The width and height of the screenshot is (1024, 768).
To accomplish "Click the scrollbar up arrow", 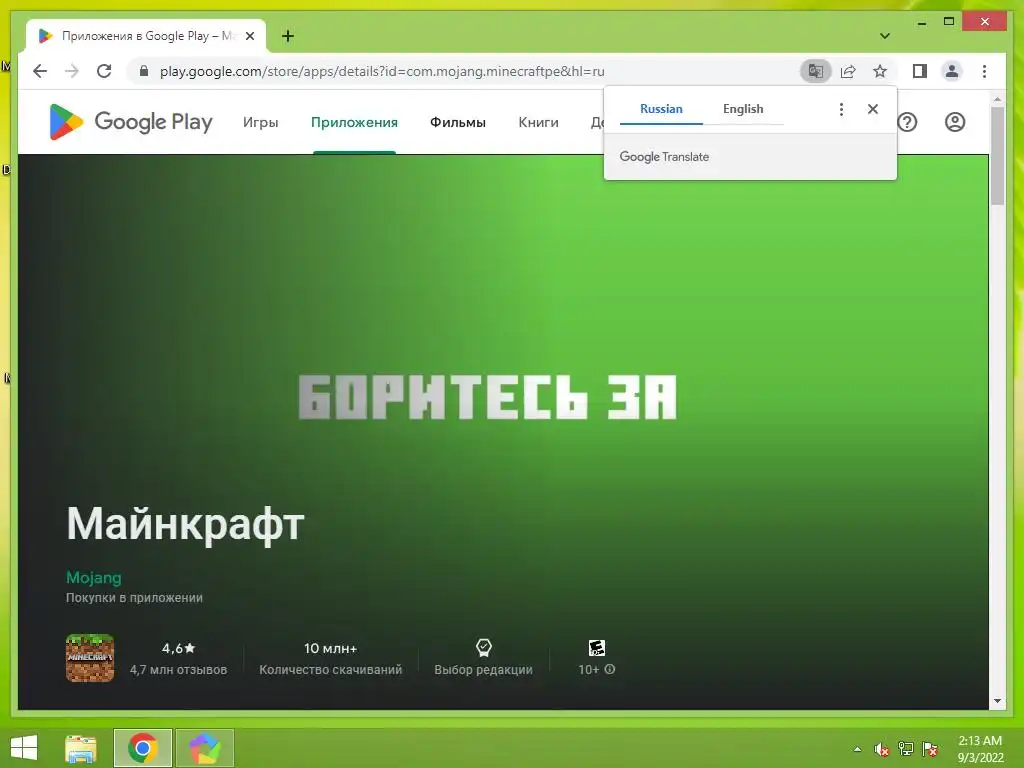I will click(x=997, y=99).
